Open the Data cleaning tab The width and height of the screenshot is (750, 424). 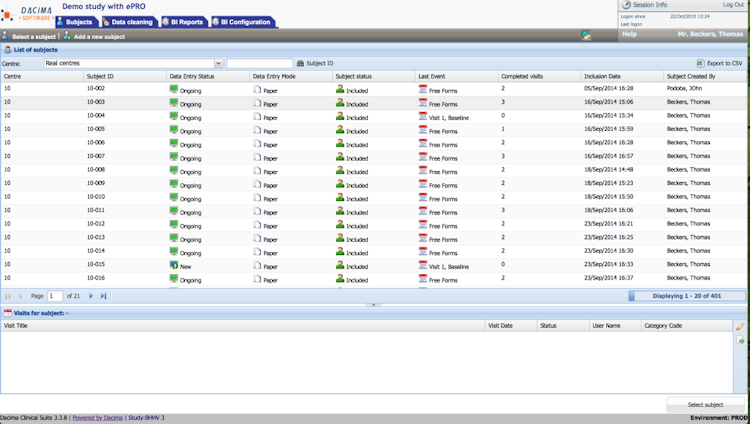click(x=129, y=22)
